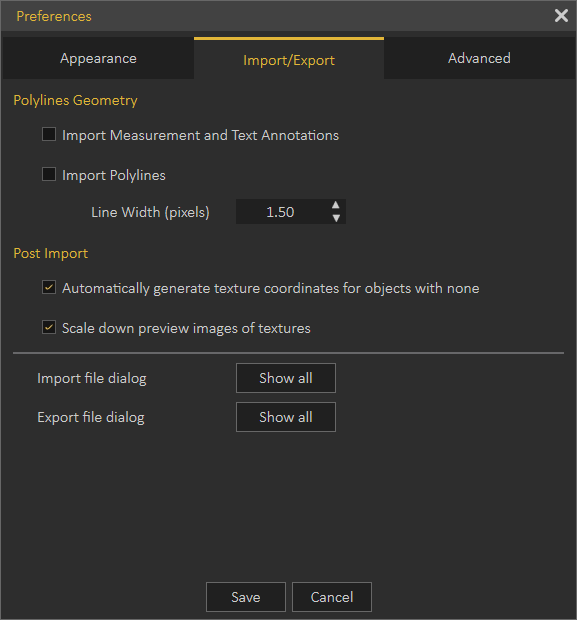Click the Preferences title bar text
Viewport: 577px width, 620px height.
(54, 16)
